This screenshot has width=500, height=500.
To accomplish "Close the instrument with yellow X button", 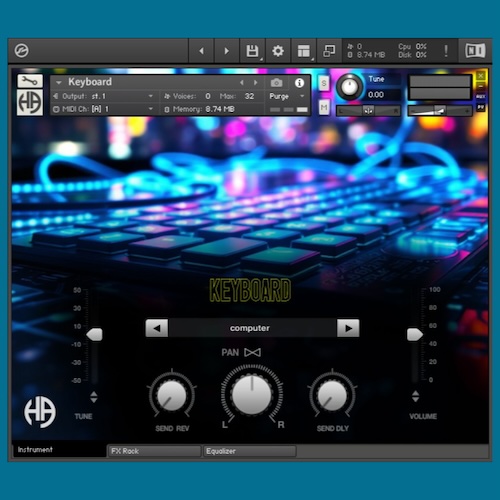I will point(481,76).
